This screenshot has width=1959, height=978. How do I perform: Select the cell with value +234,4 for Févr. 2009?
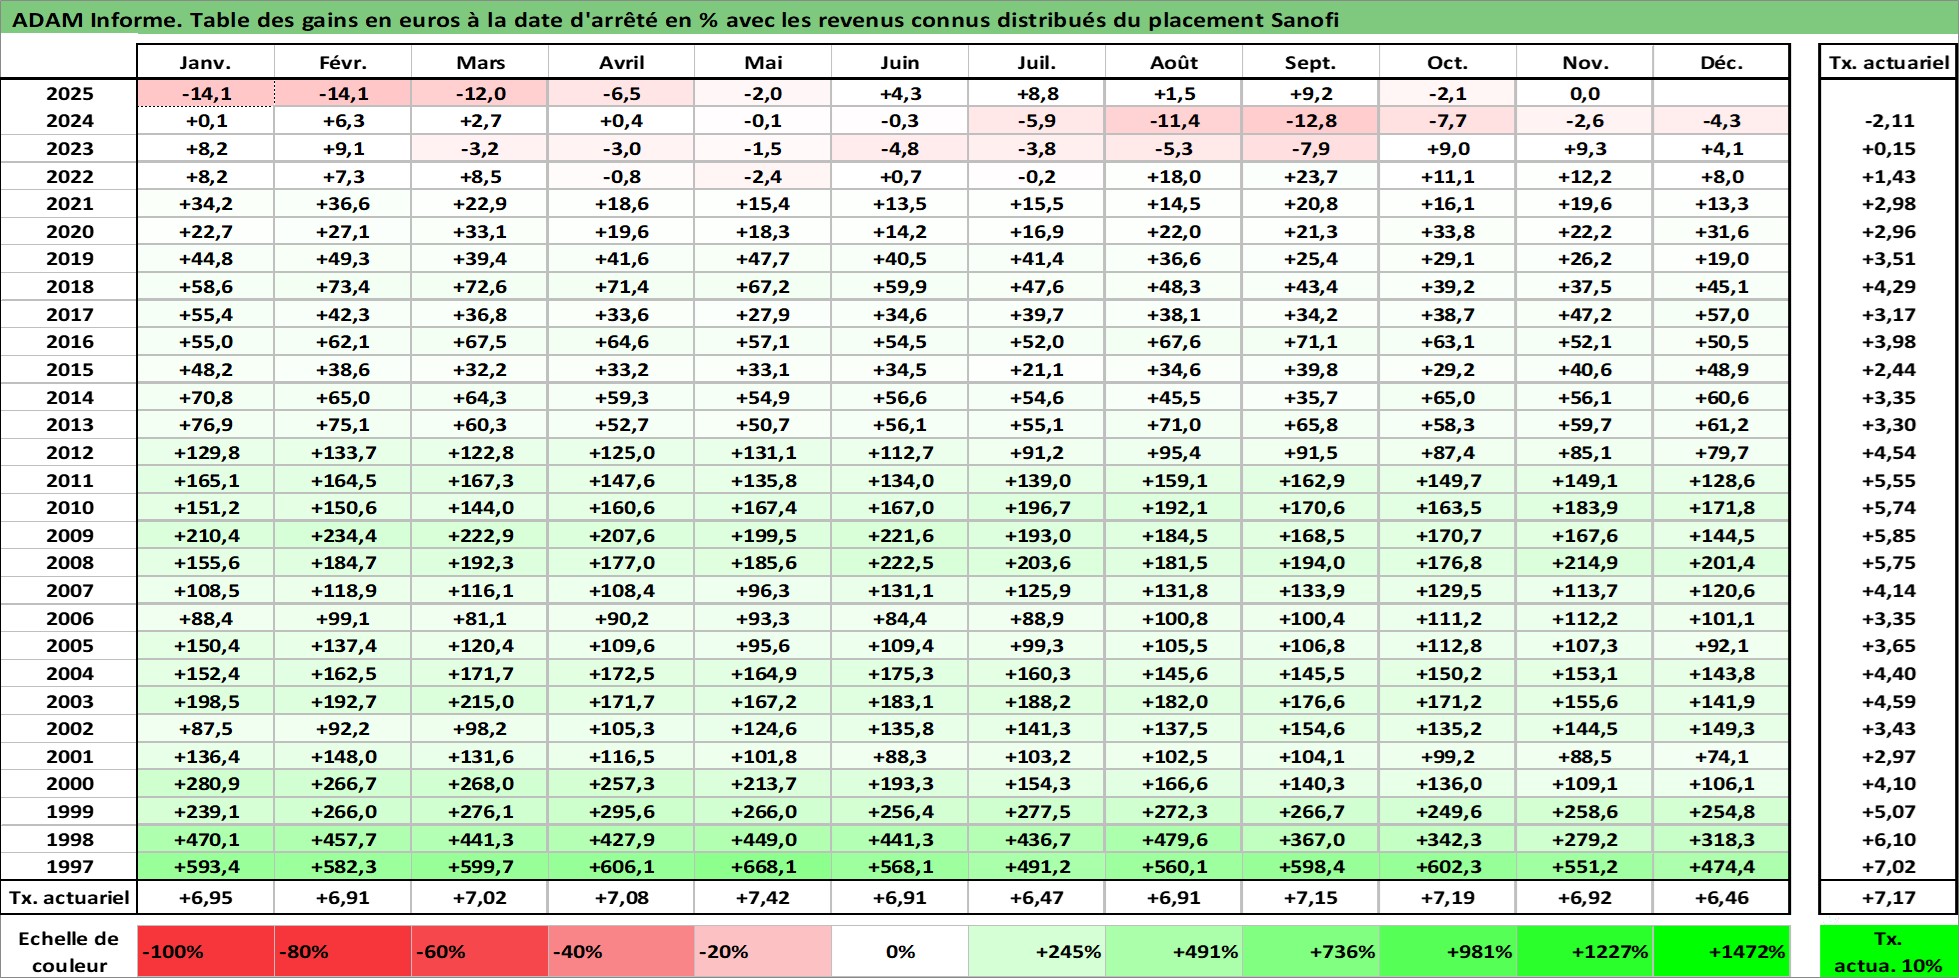click(343, 536)
